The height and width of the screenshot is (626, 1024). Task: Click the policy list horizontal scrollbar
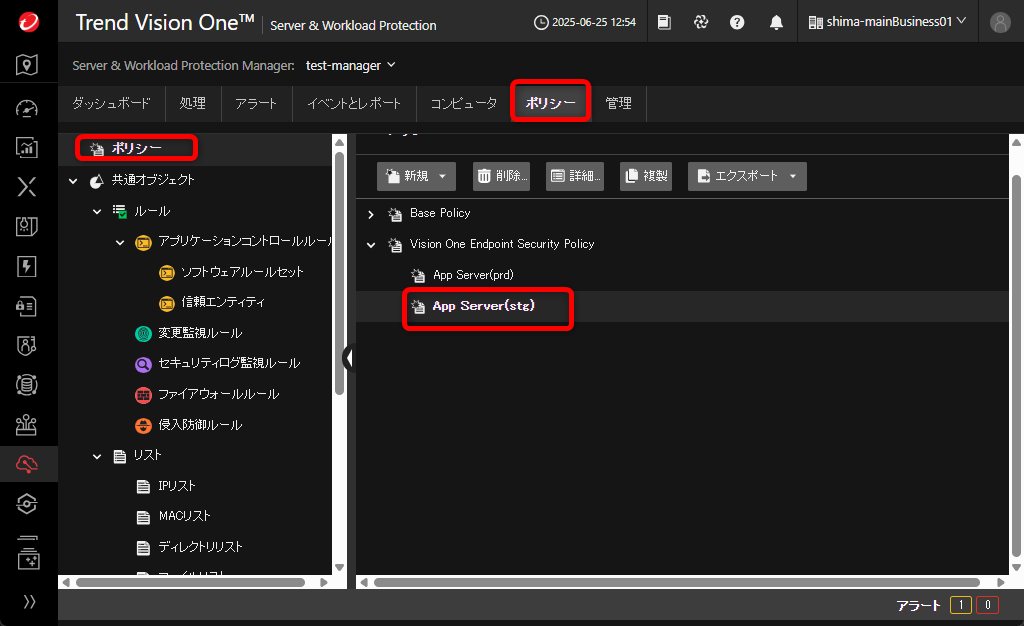click(x=677, y=582)
